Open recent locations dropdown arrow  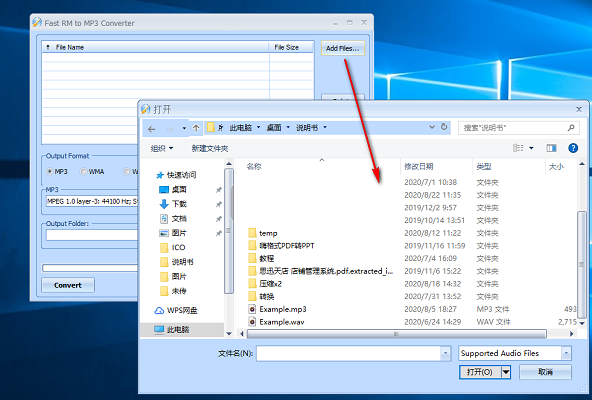click(x=184, y=129)
